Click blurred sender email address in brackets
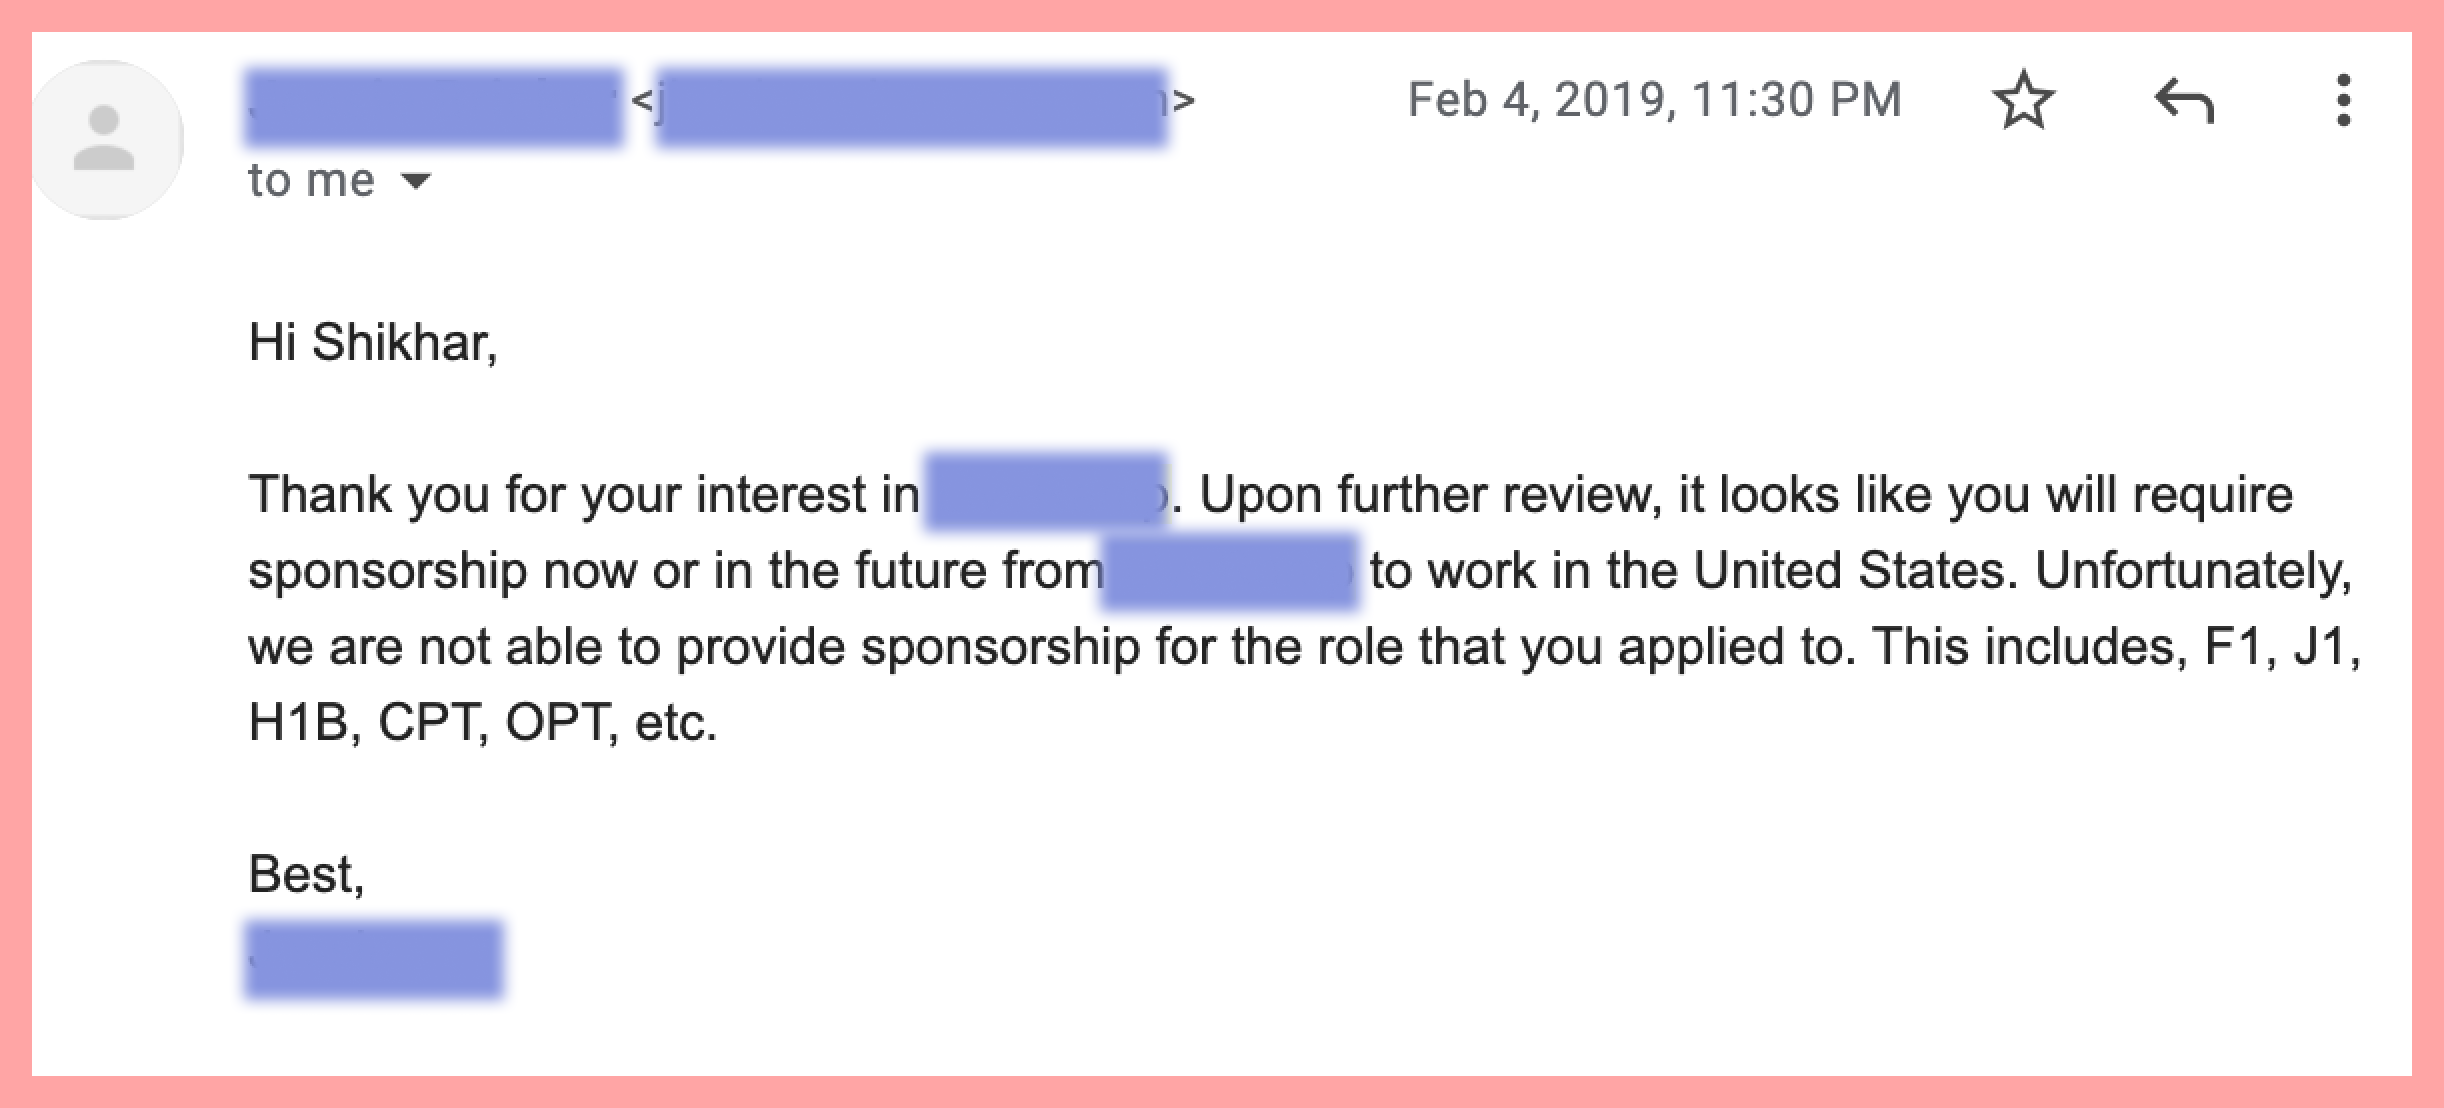Screen dimensions: 2444x1108 point(911,107)
